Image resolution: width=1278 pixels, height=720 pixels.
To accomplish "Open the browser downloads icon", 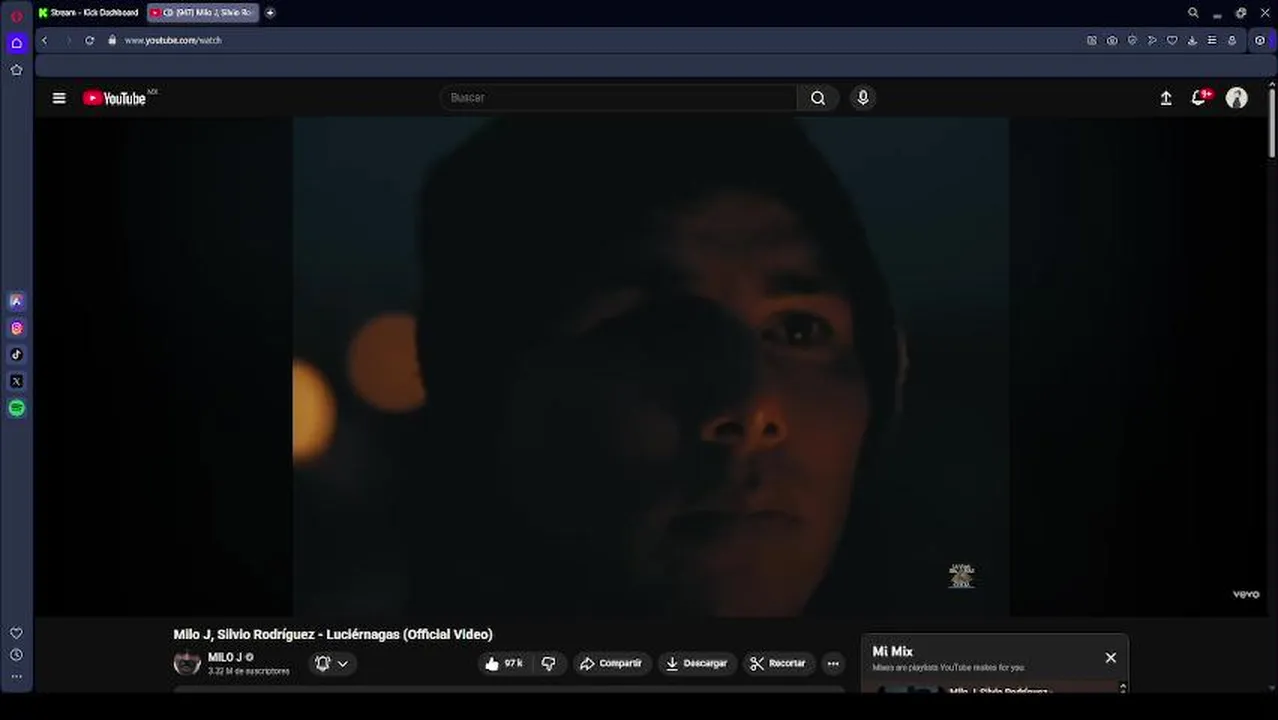I will point(1192,40).
